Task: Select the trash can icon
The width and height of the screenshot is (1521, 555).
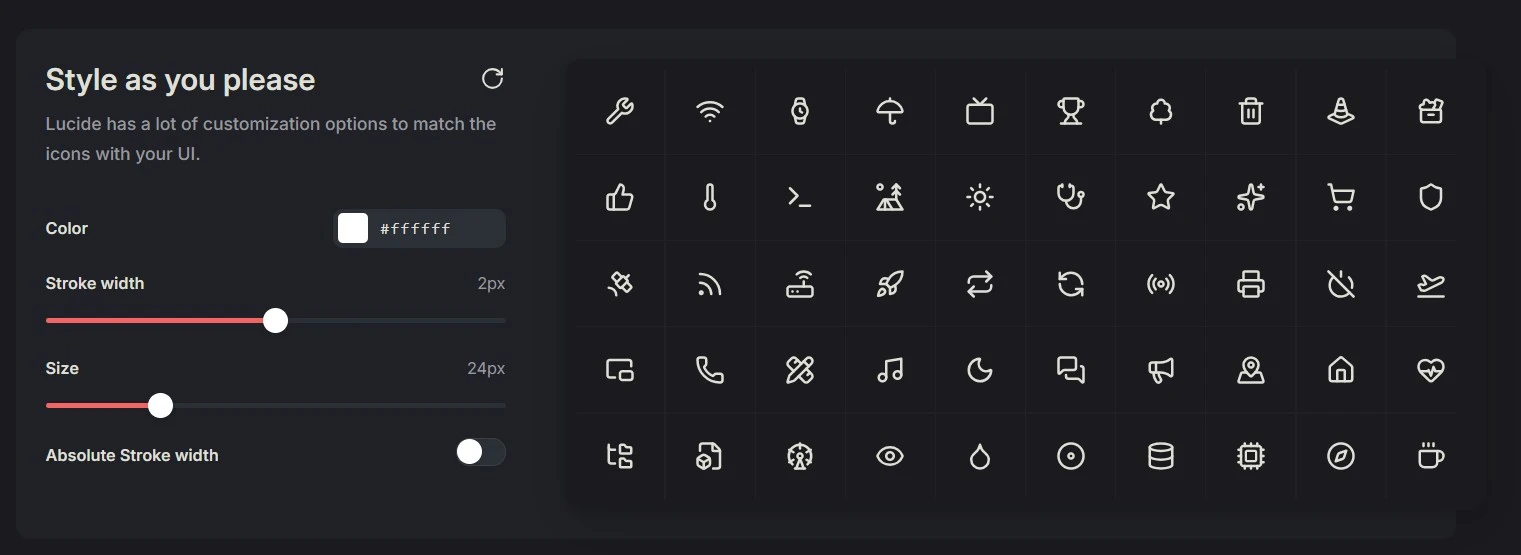Action: [1250, 111]
